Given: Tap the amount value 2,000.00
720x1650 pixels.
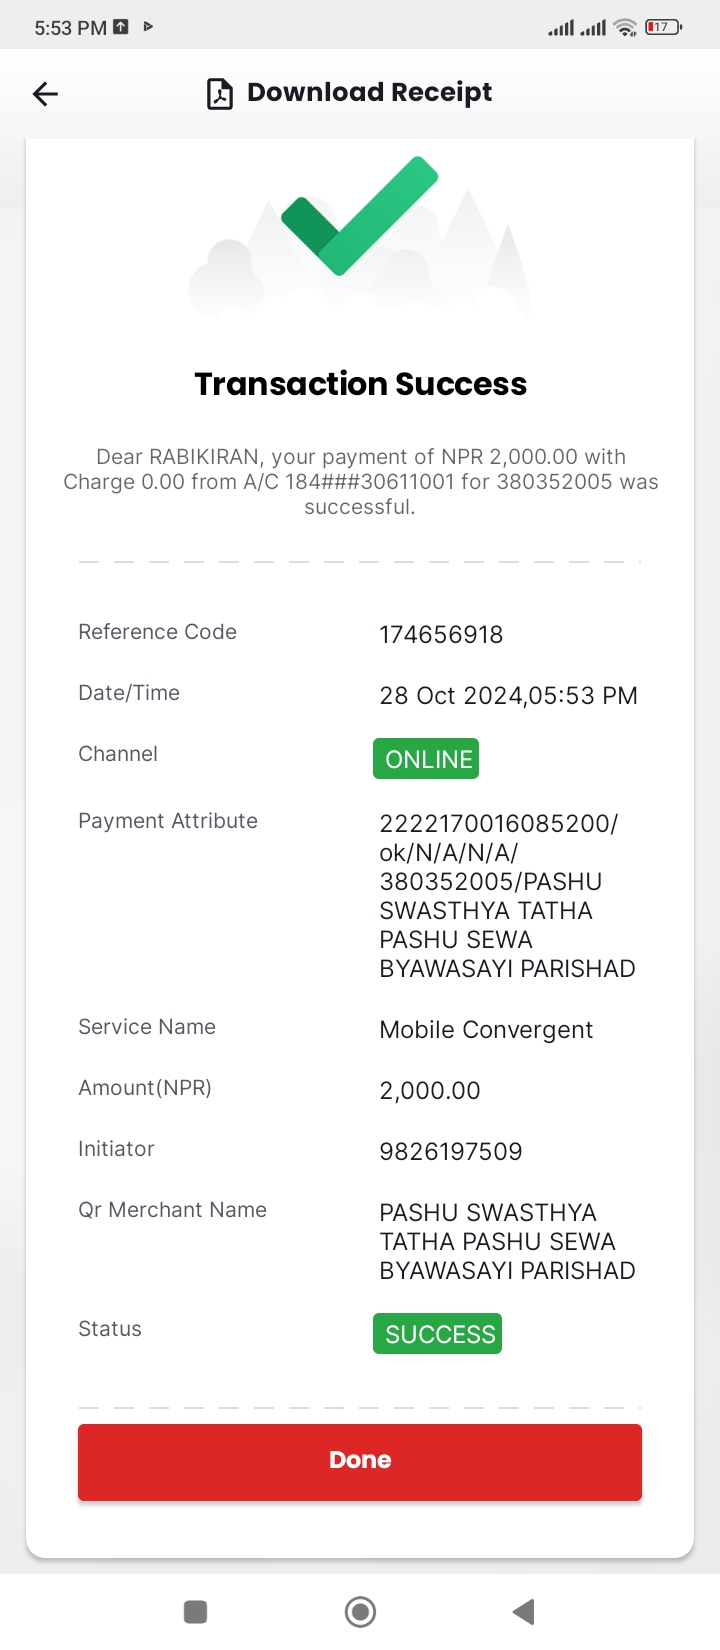Looking at the screenshot, I should pyautogui.click(x=430, y=1090).
